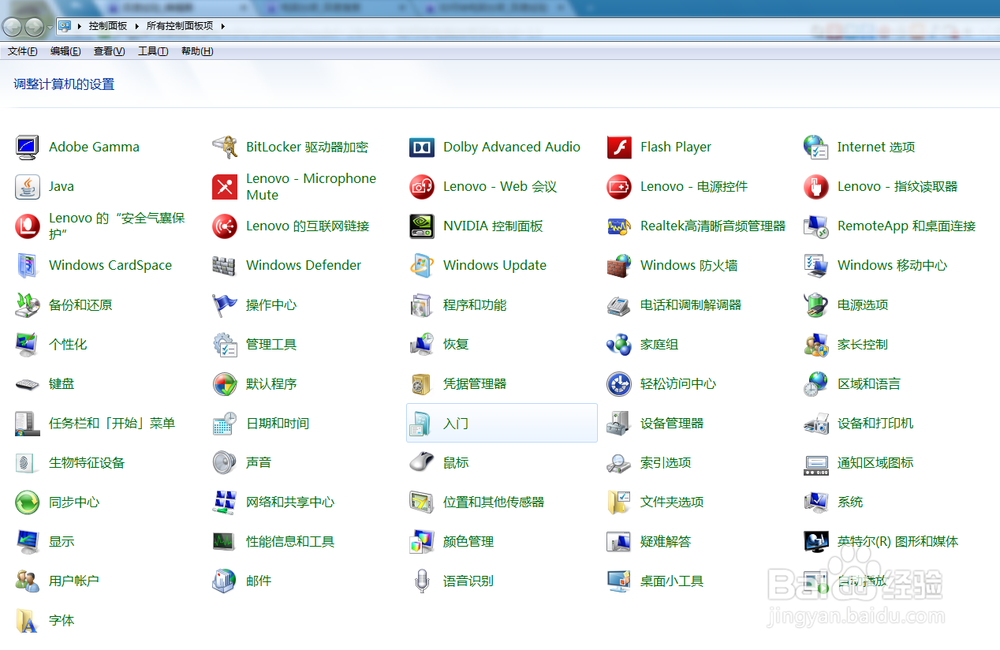Open the Java coffee cup icon
This screenshot has height=650, width=1000.
click(27, 187)
